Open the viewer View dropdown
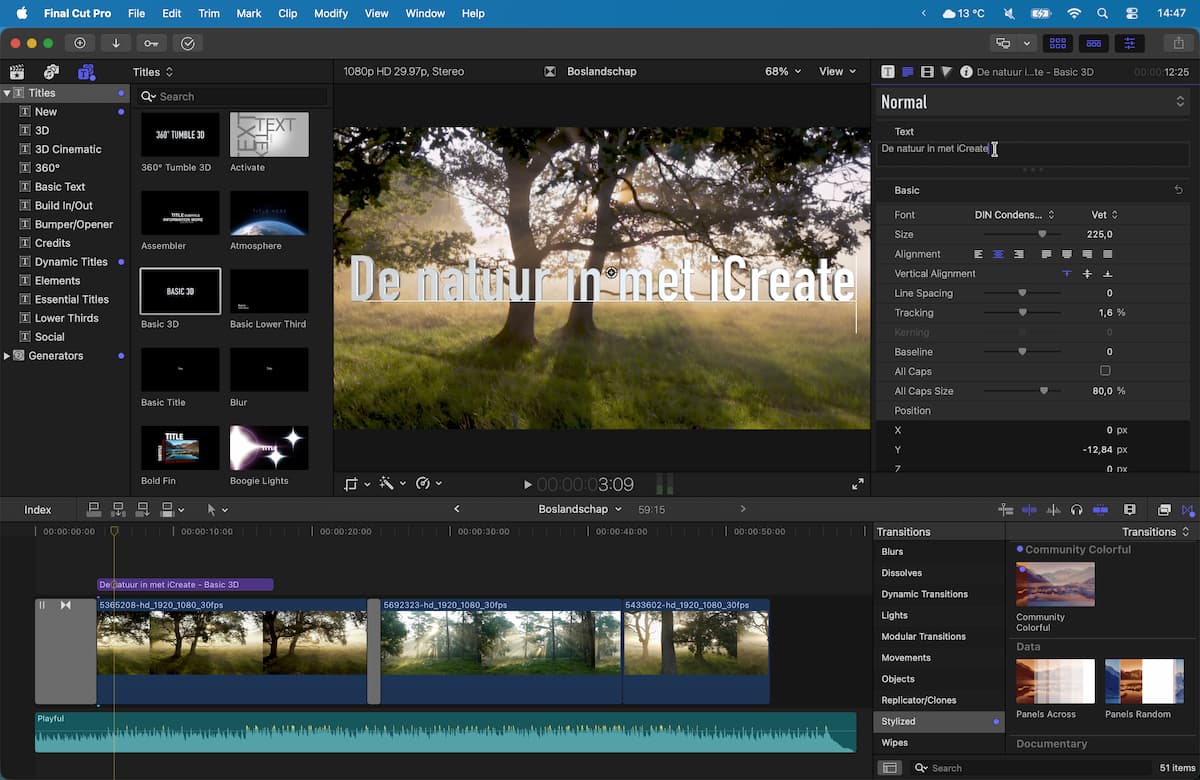Image resolution: width=1200 pixels, height=780 pixels. pos(837,72)
